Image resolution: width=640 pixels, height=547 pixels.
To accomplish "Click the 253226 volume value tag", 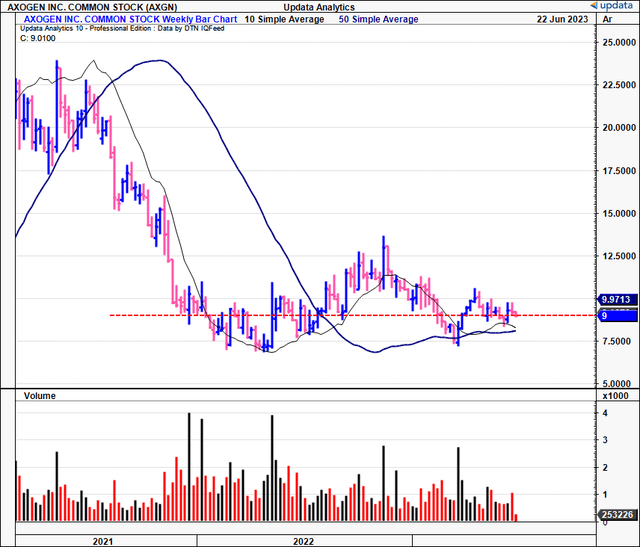I will click(617, 515).
